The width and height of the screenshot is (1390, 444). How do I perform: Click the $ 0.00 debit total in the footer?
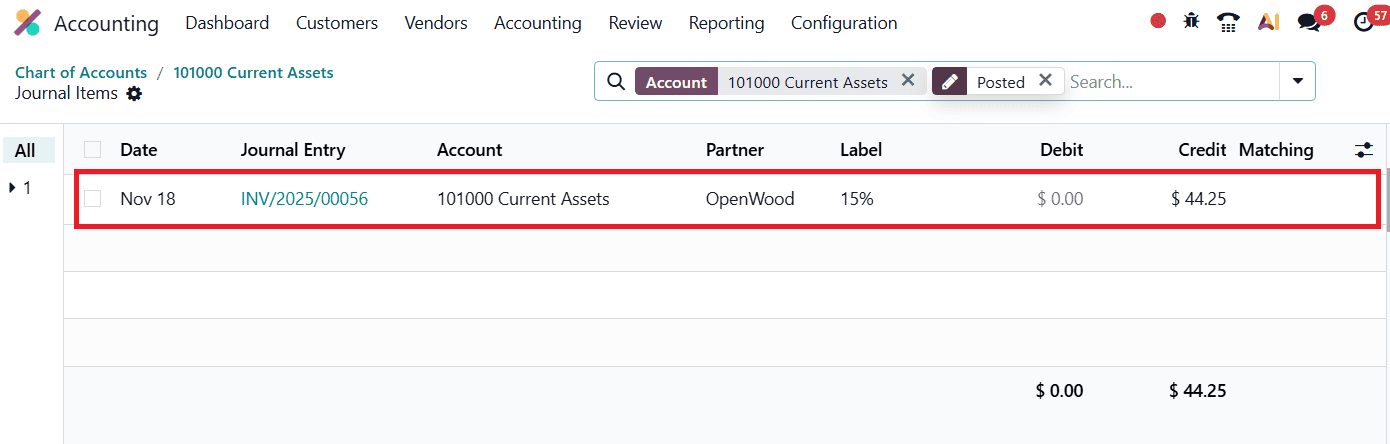[x=1059, y=391]
